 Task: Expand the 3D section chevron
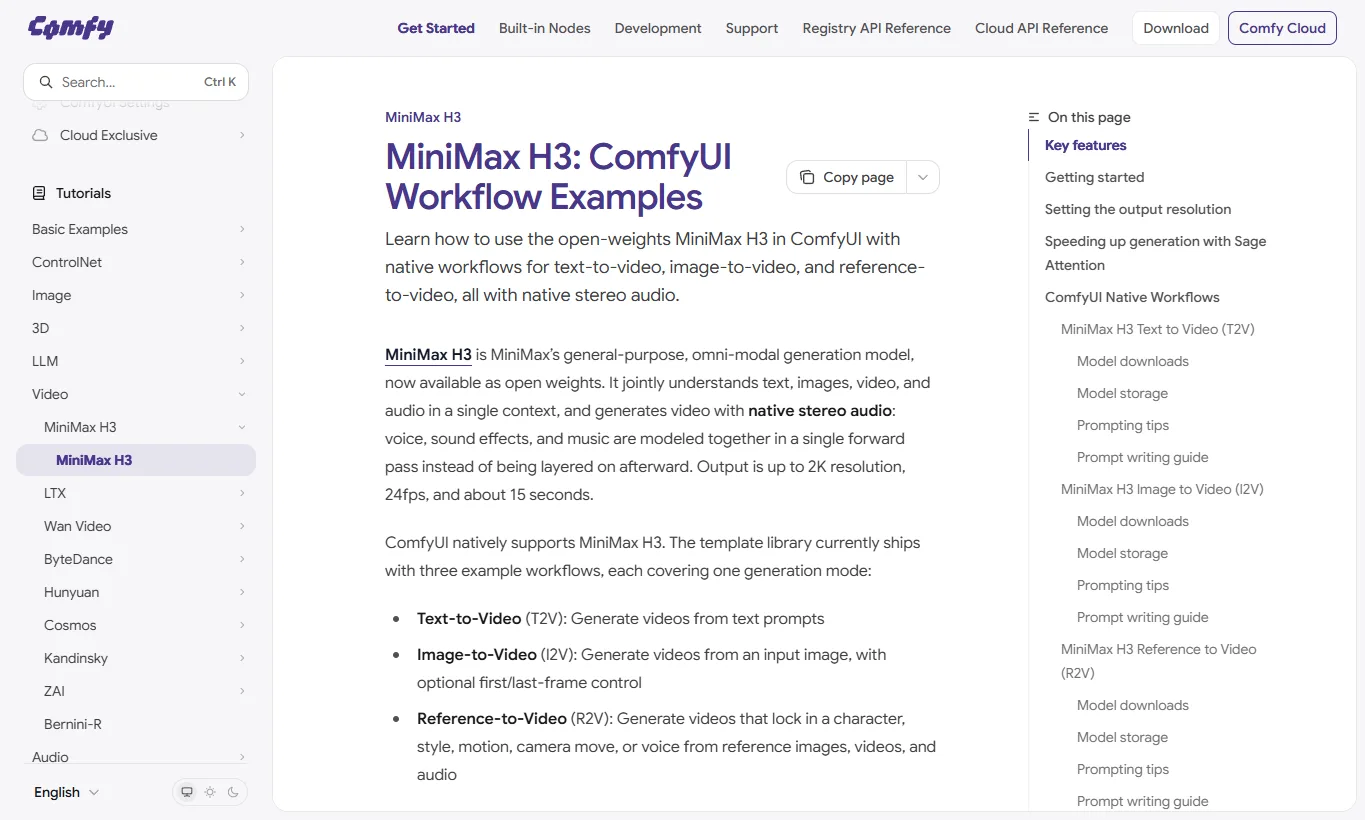point(242,328)
